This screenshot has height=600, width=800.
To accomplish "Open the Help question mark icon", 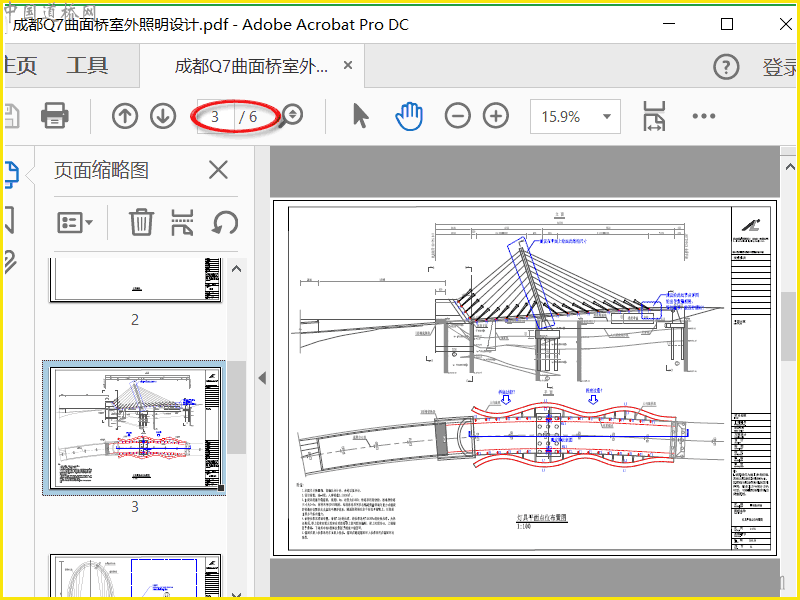I will click(x=726, y=67).
